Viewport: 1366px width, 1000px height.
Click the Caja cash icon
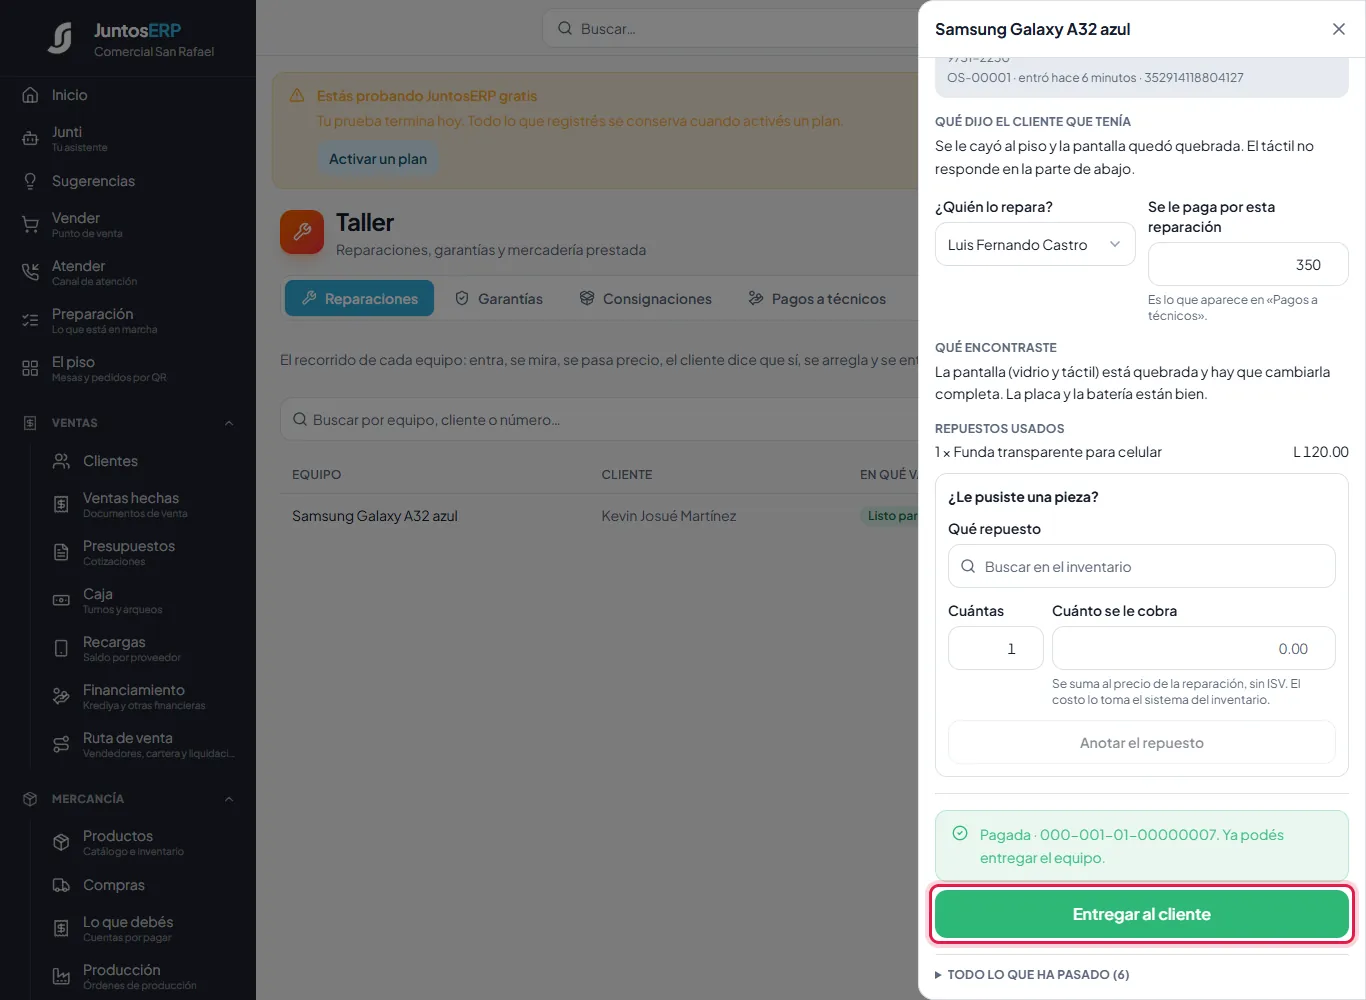coord(61,600)
